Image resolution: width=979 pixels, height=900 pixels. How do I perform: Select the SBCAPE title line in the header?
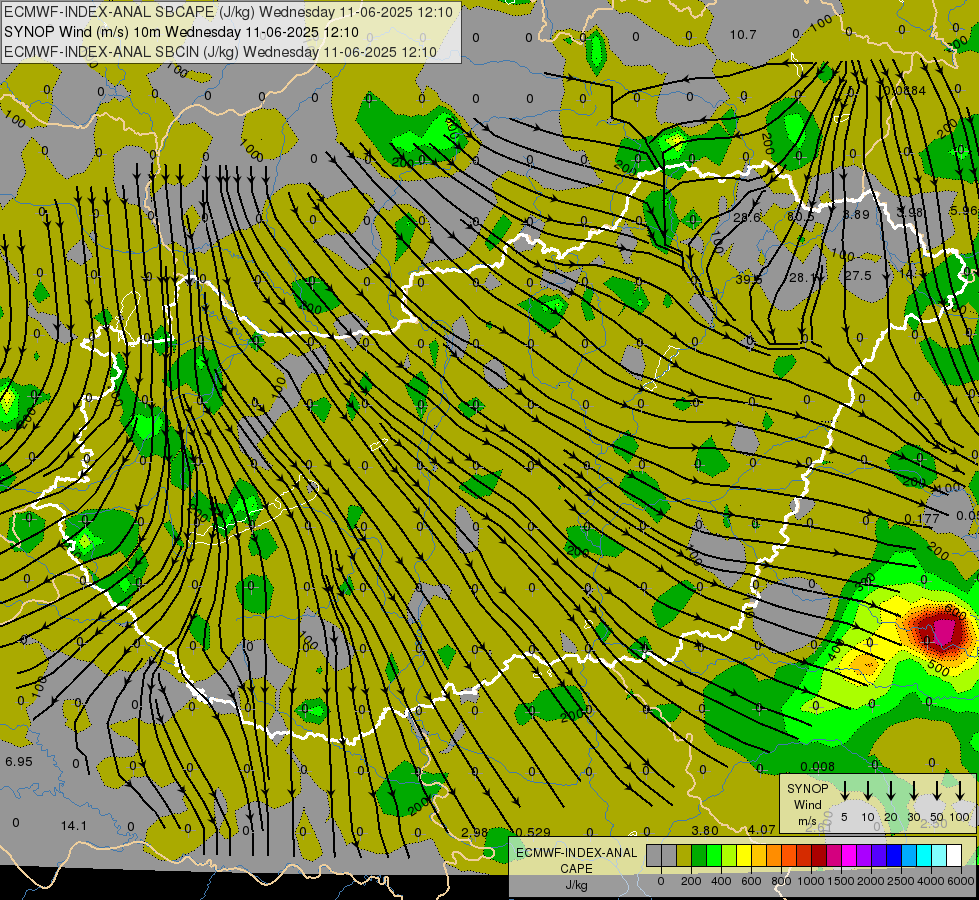229,12
